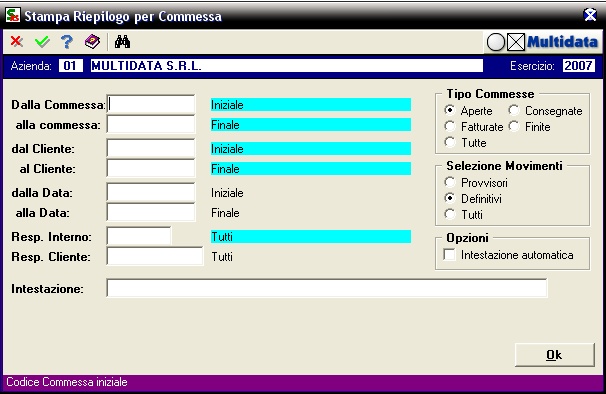606x394 pixels.
Task: Click the Intestazione: label
Action: 47,289
